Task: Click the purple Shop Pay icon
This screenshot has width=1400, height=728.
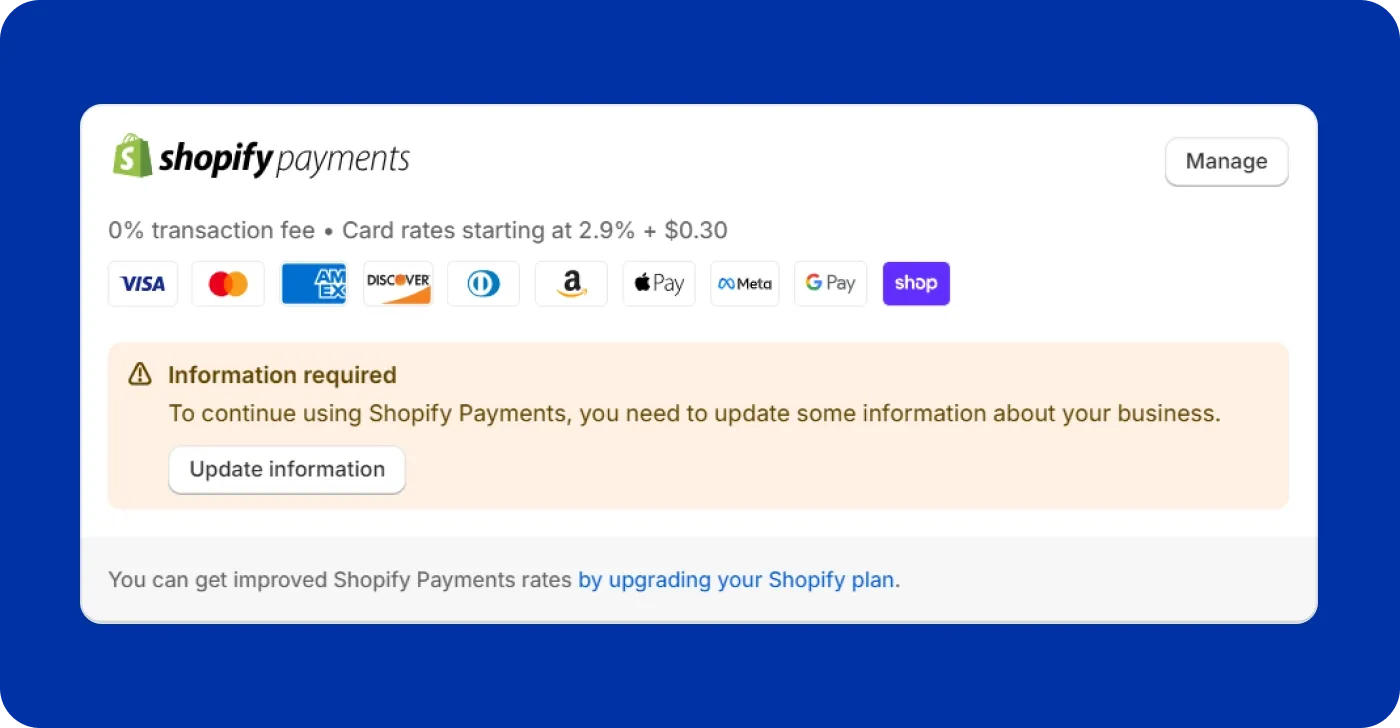Action: pos(916,284)
